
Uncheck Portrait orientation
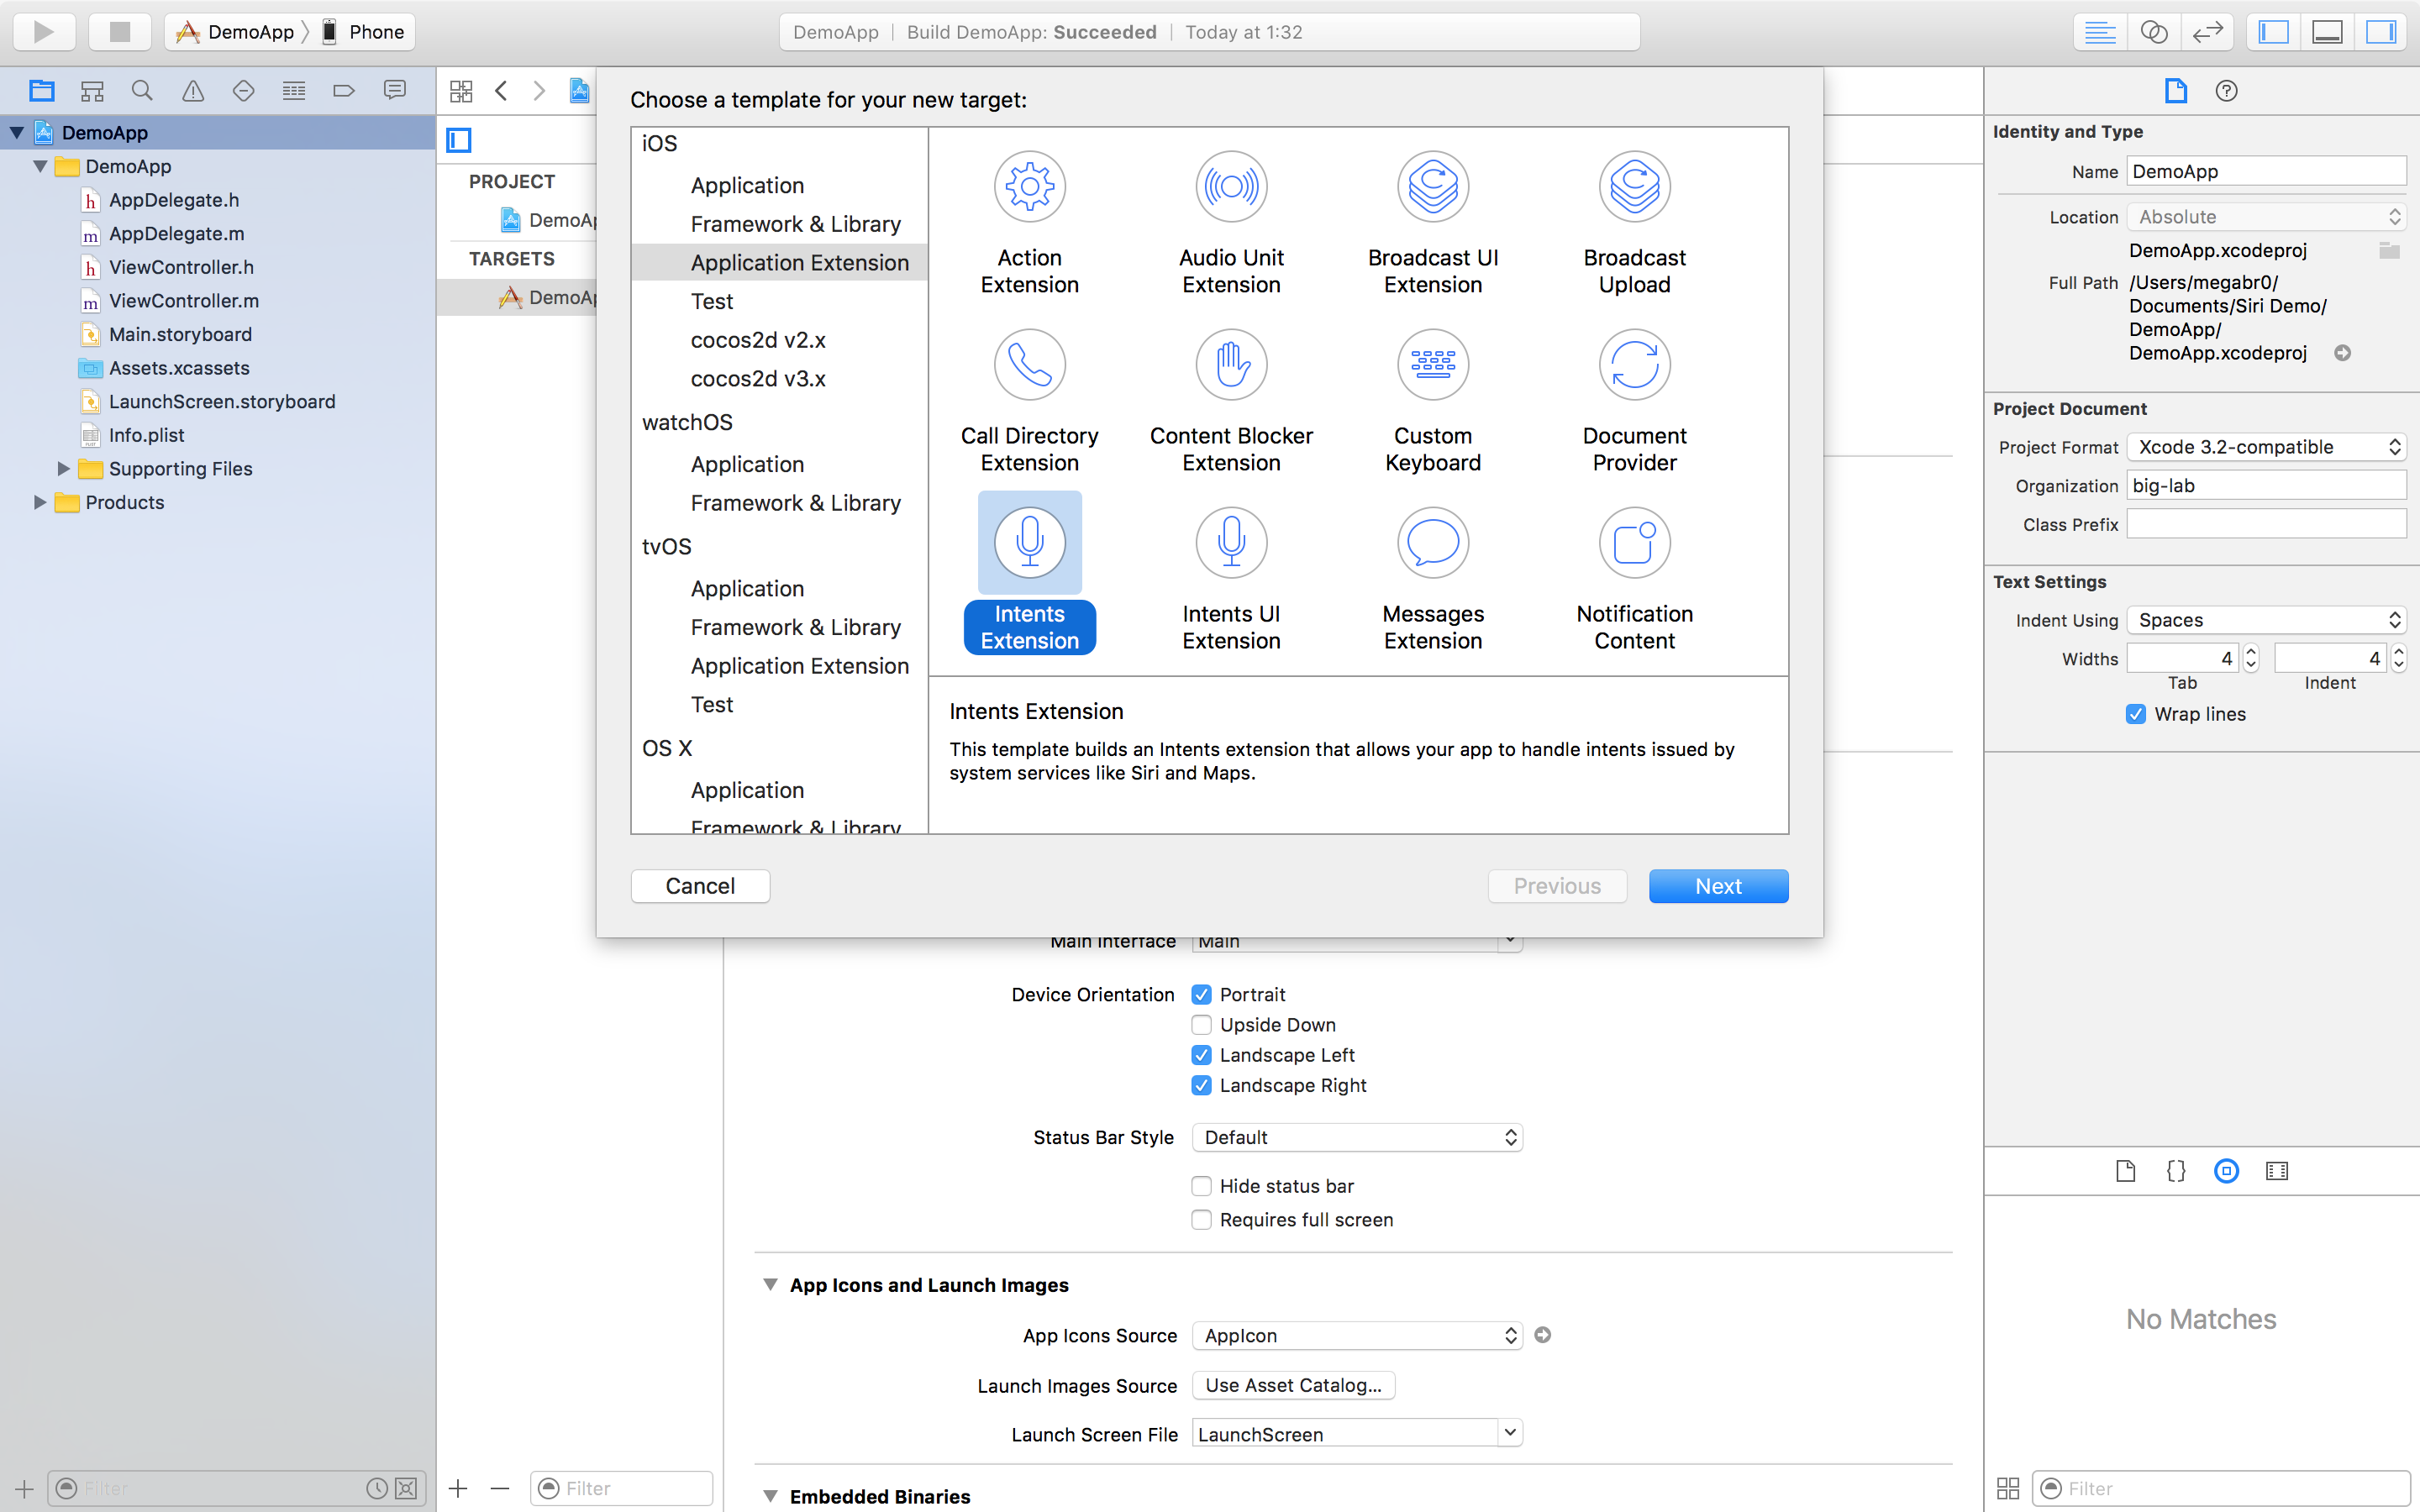pyautogui.click(x=1201, y=994)
